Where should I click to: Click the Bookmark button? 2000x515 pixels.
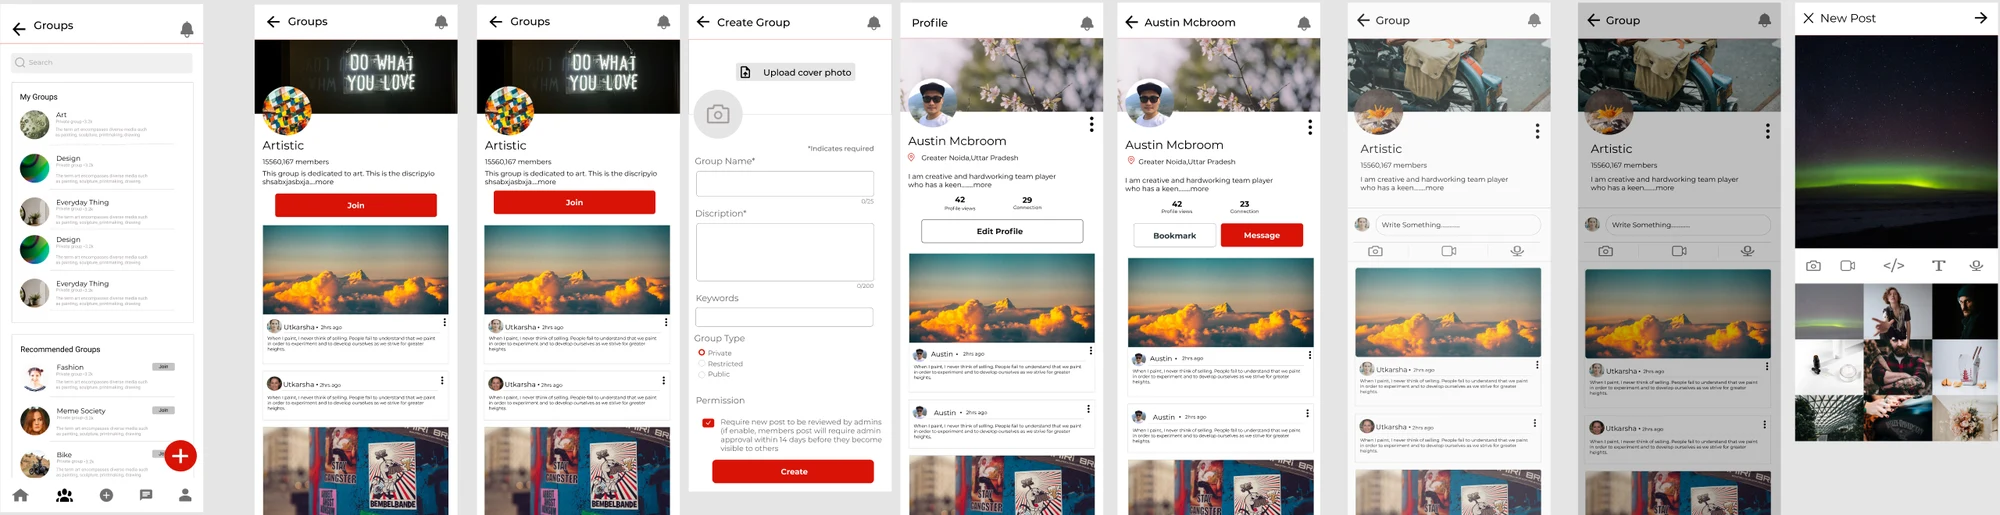(1175, 235)
